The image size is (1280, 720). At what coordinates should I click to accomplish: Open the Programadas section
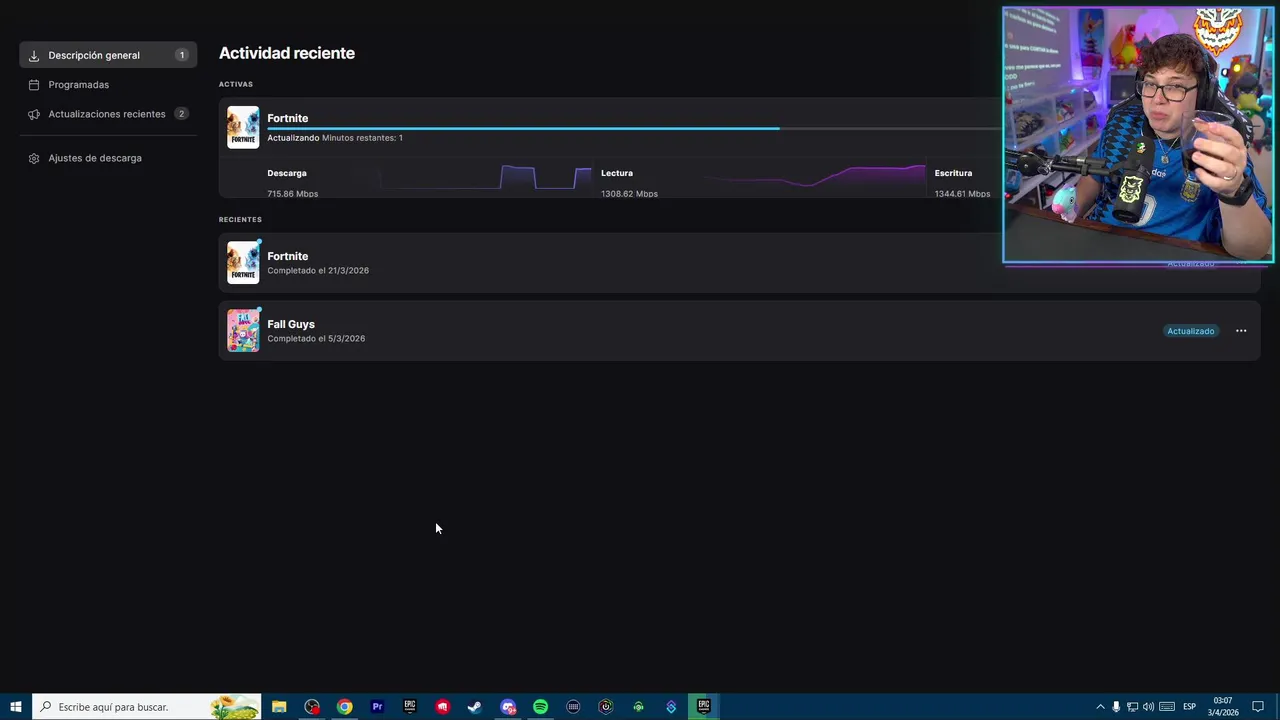[108, 85]
